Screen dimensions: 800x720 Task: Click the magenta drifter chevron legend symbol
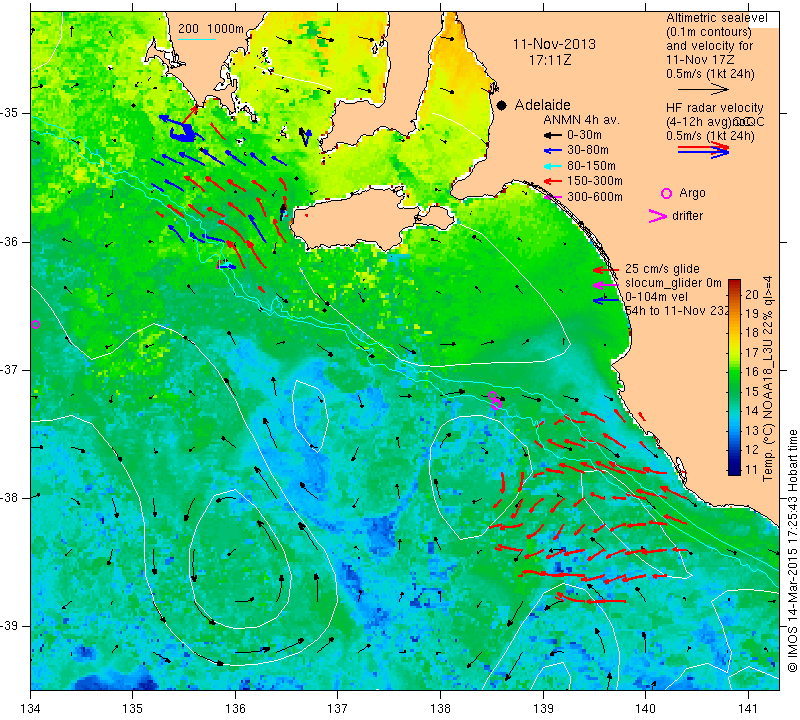[x=657, y=216]
